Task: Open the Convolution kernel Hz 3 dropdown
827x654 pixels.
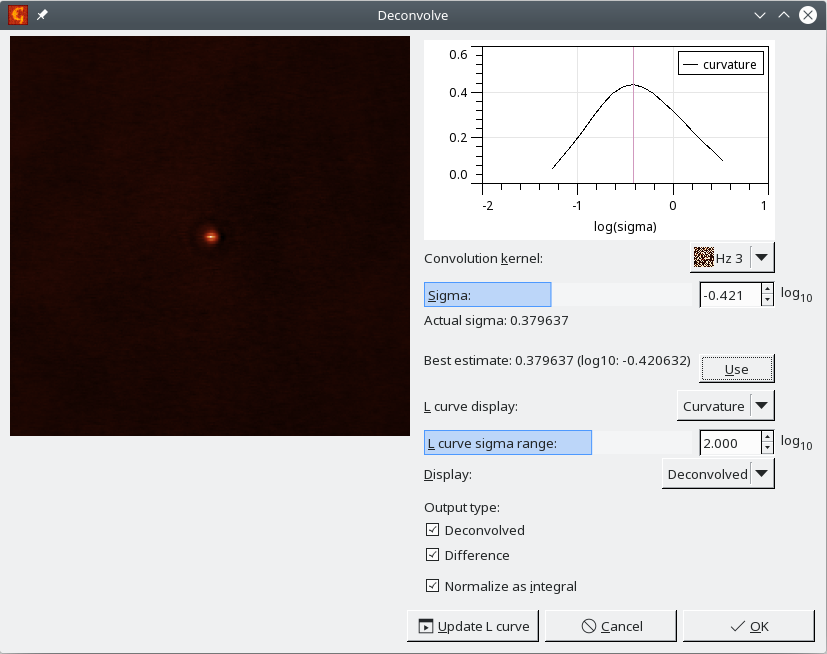Action: 732,257
